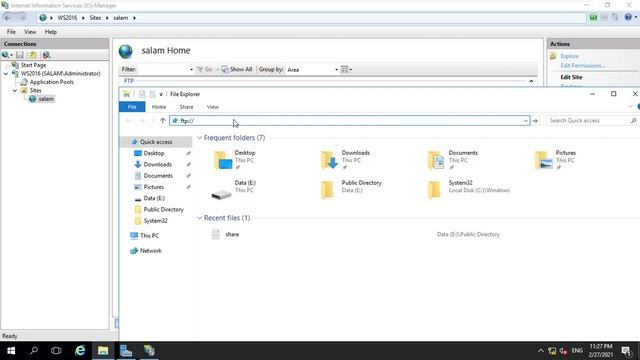Select WS2016 server node in the tree

point(60,73)
